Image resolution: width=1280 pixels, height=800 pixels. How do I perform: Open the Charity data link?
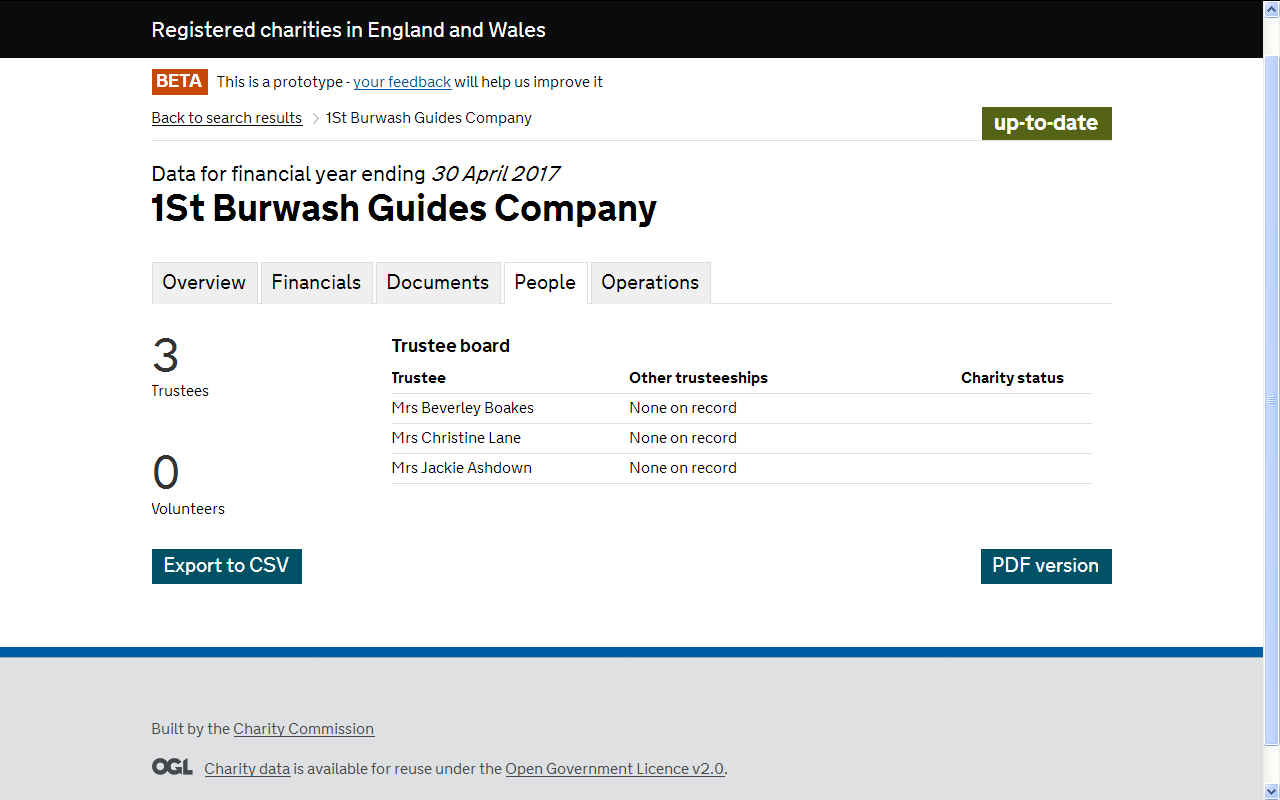point(247,769)
